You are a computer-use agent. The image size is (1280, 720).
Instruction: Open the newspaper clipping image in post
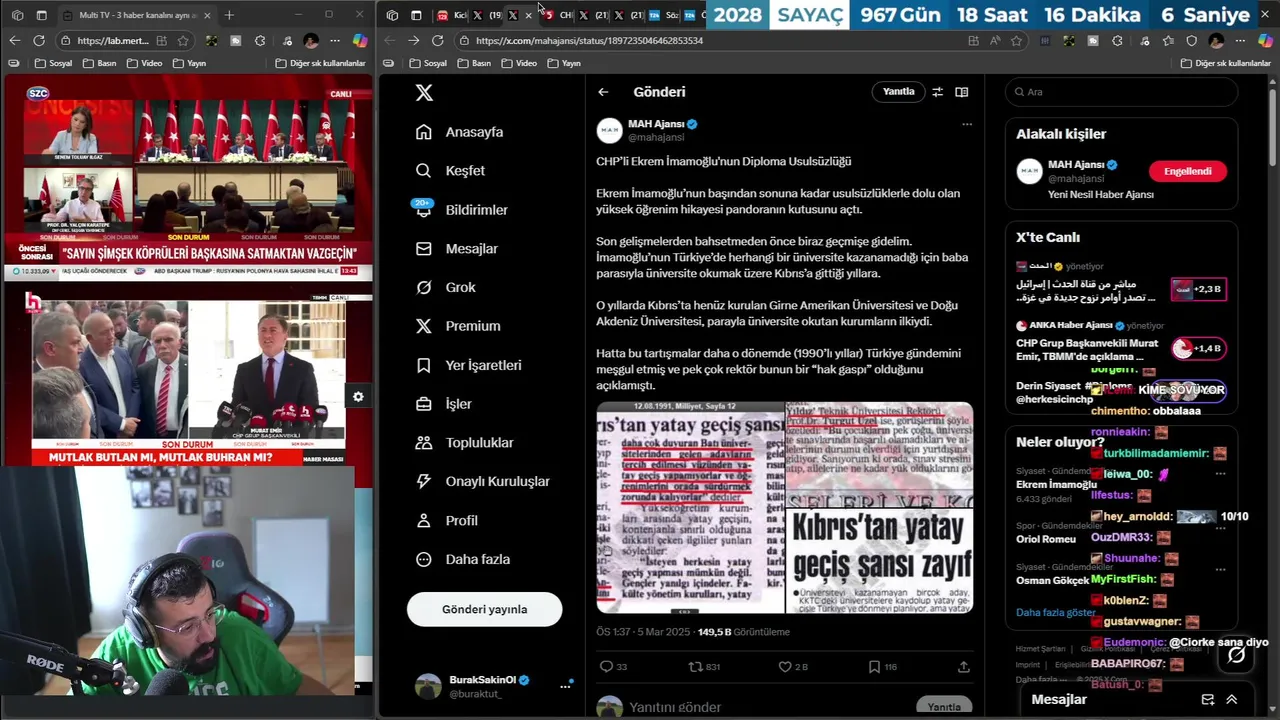click(785, 508)
